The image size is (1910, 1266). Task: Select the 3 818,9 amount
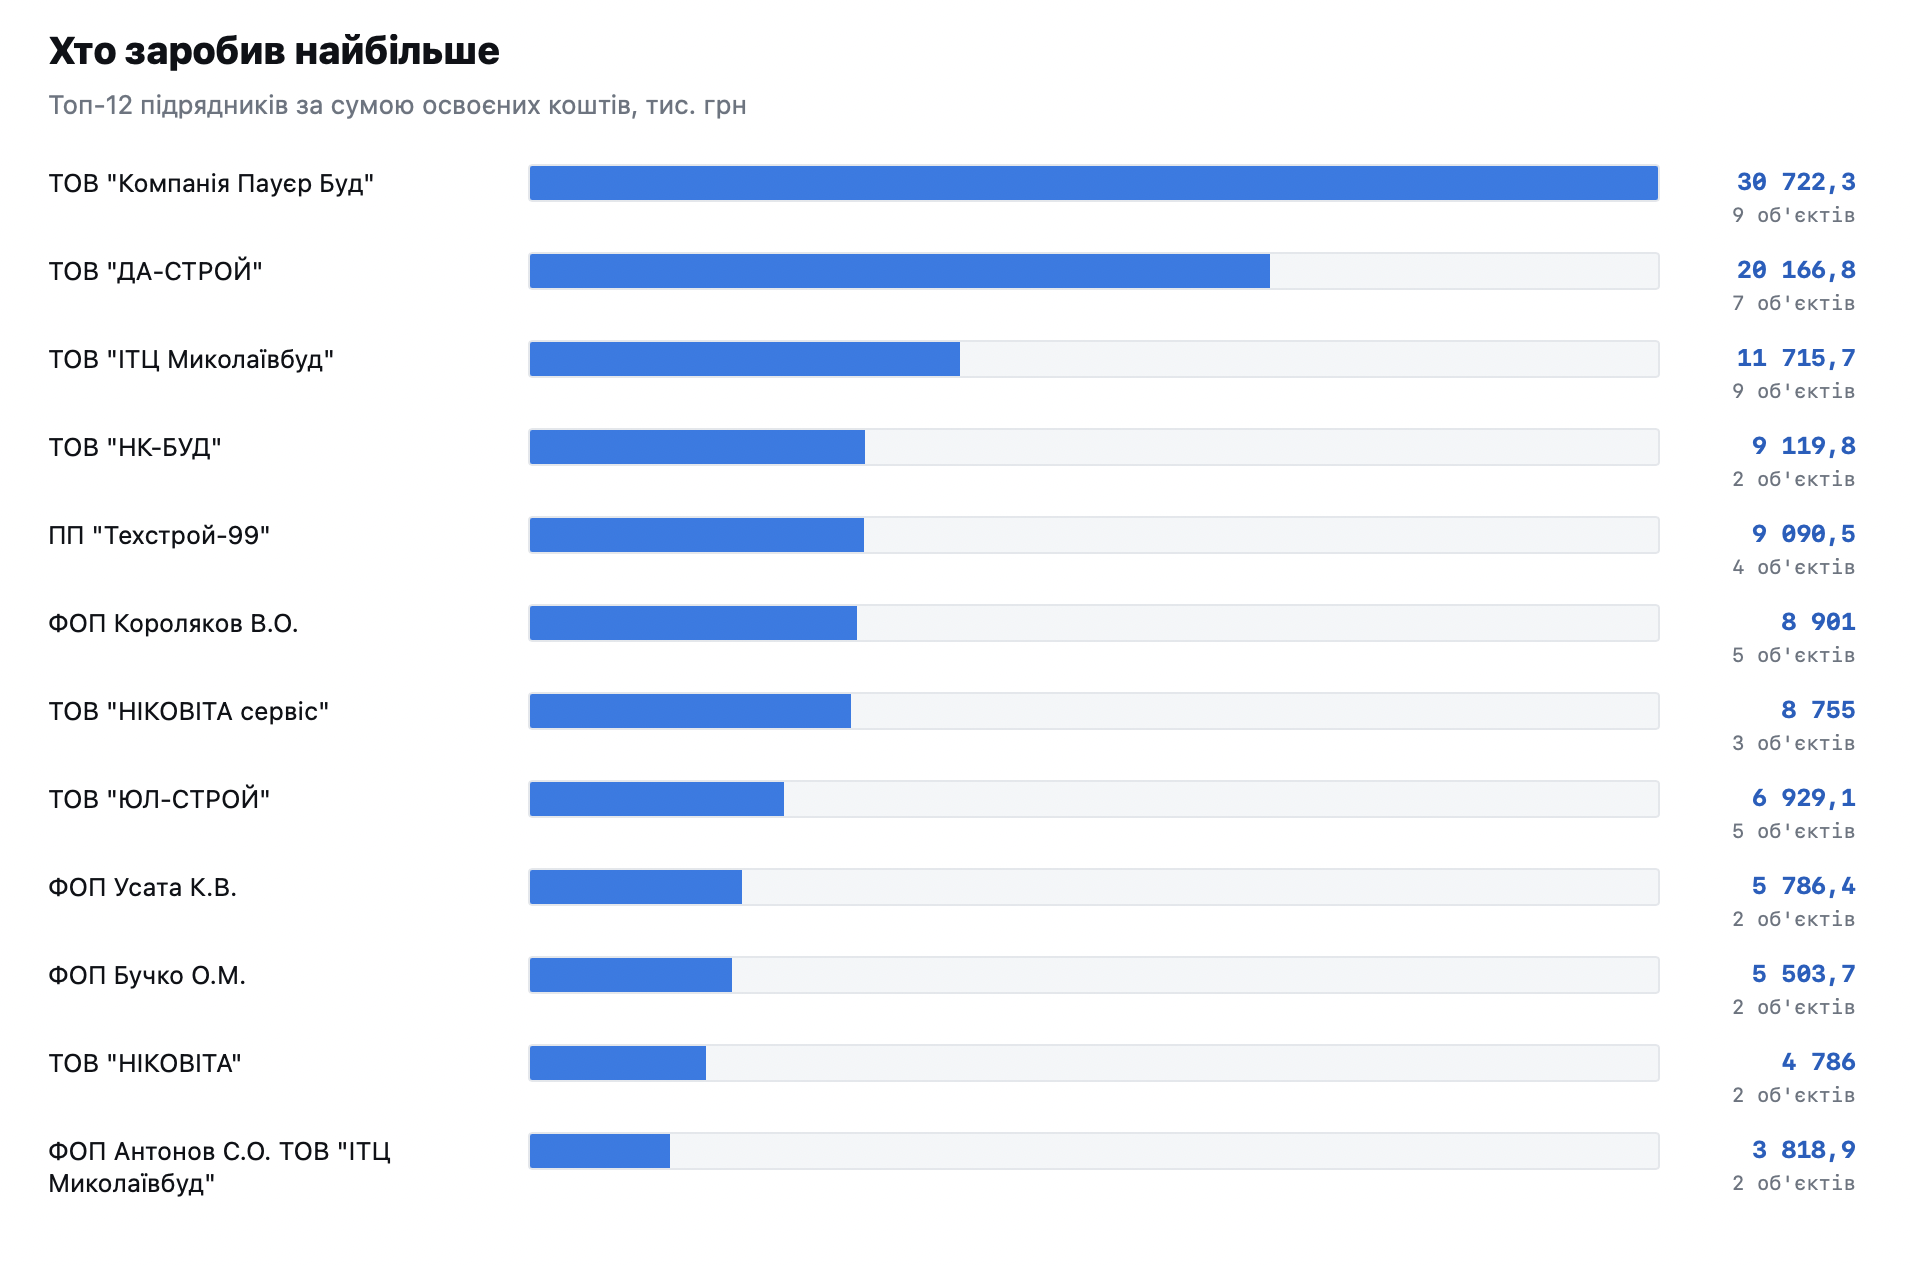coord(1803,1150)
